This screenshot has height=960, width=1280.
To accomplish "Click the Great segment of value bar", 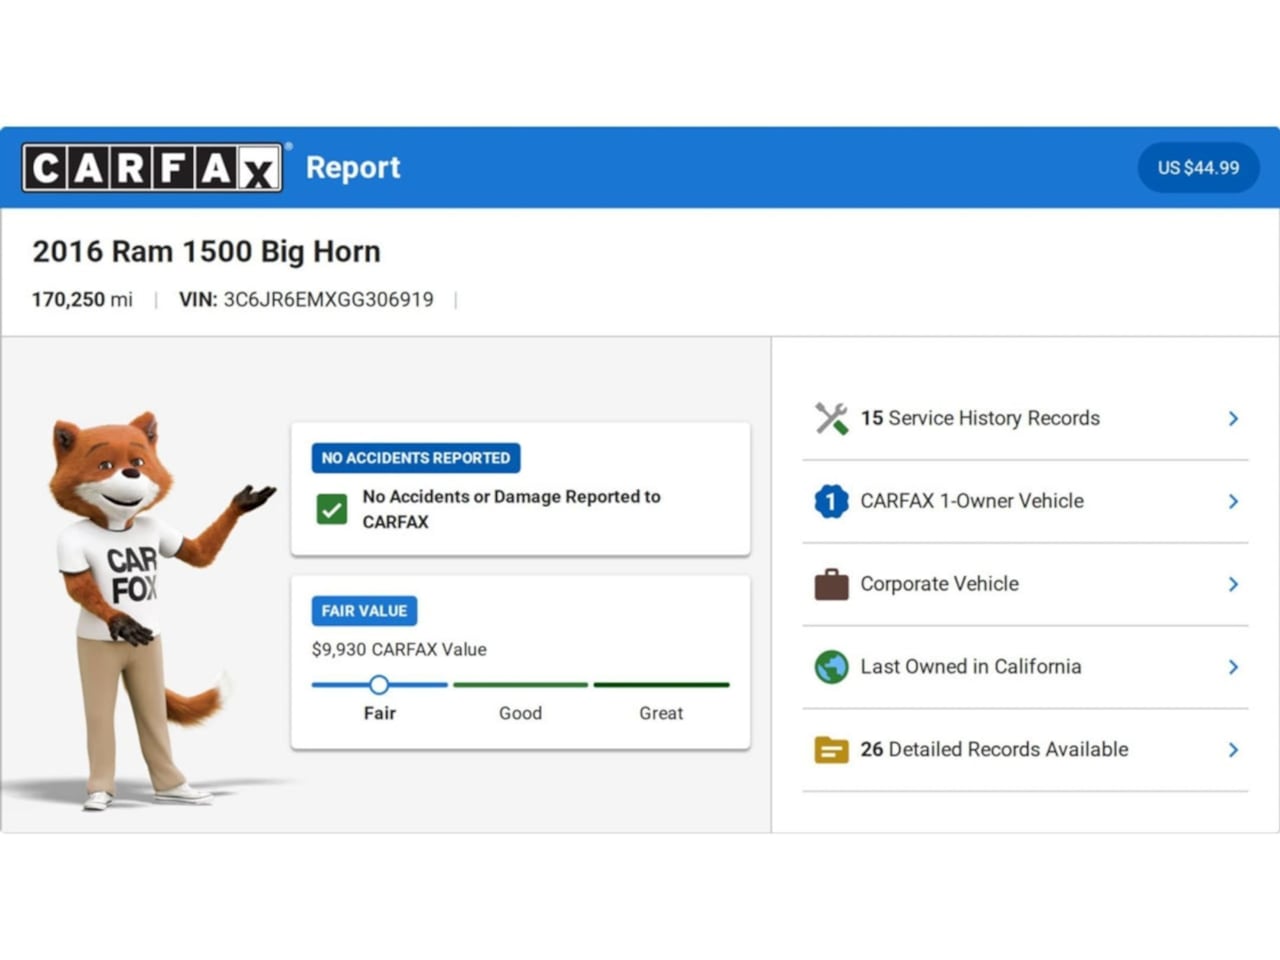I will click(661, 685).
